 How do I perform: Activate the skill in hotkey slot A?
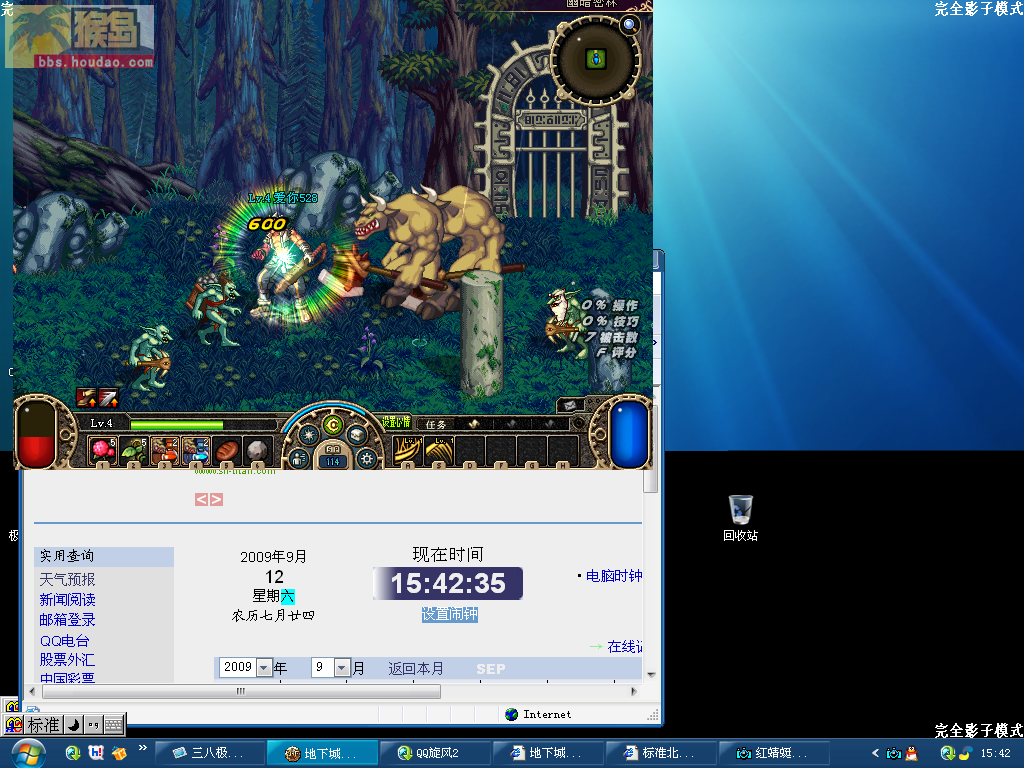click(408, 450)
